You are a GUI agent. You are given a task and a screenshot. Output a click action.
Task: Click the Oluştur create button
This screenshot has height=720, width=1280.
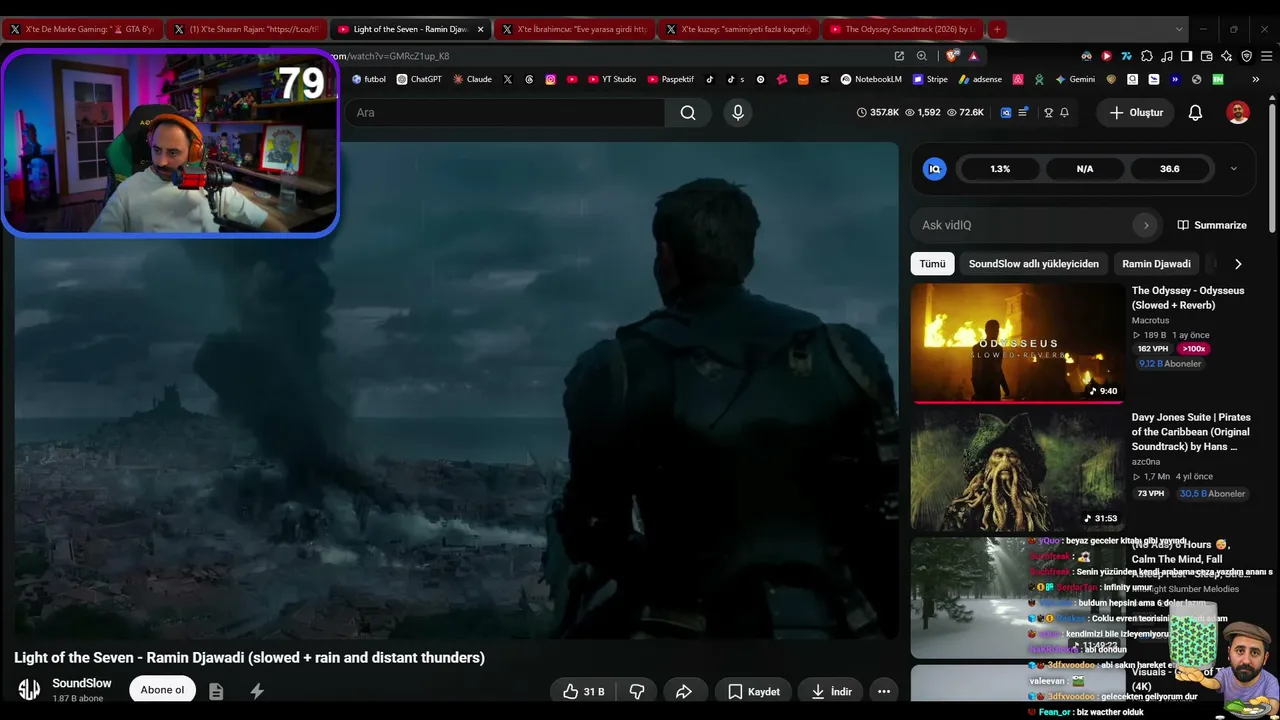pos(1135,113)
